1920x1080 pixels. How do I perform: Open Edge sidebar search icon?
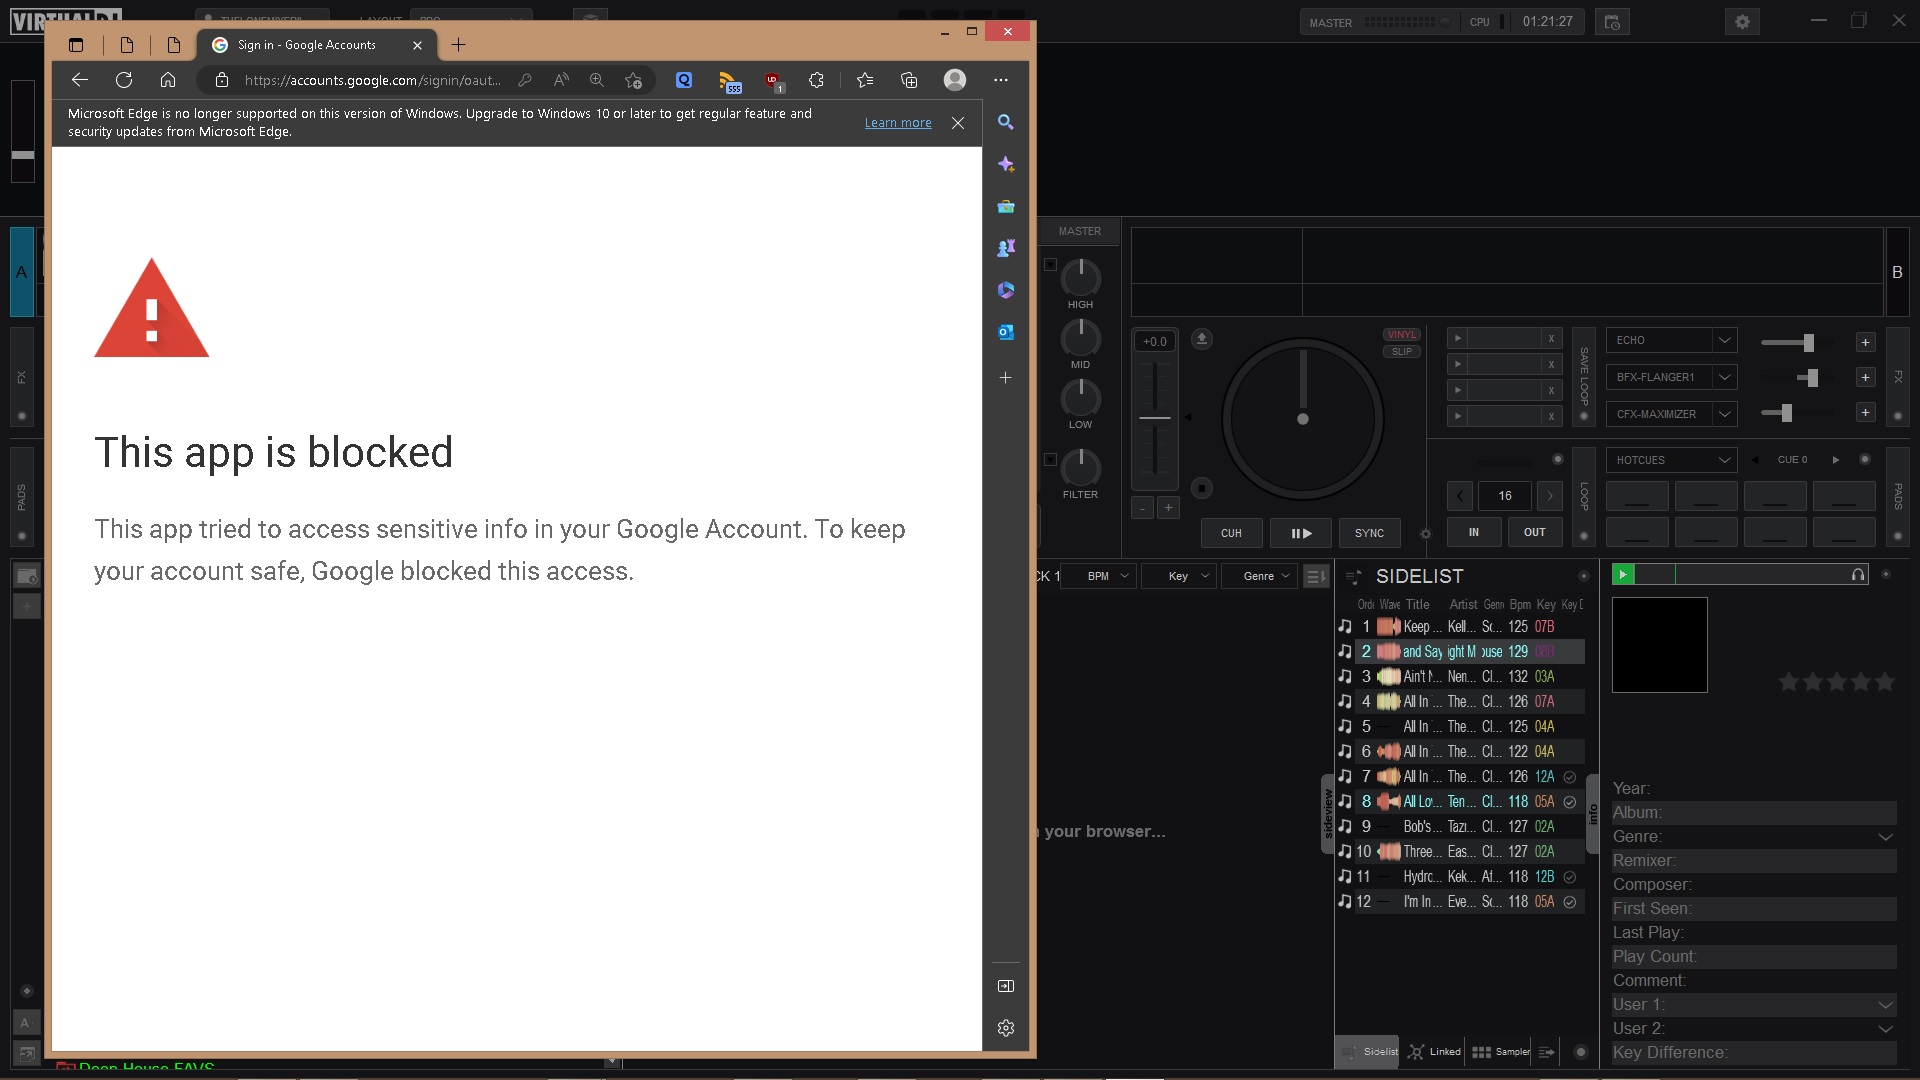tap(1006, 122)
